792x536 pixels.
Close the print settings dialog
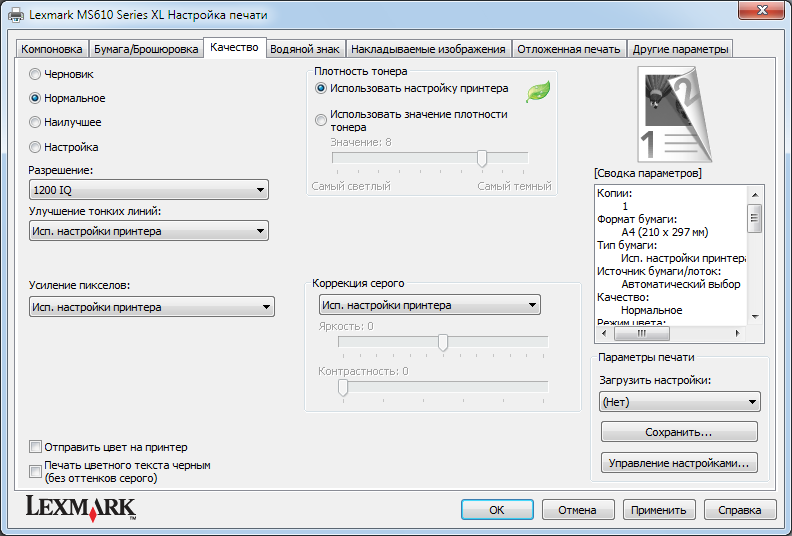pos(762,10)
